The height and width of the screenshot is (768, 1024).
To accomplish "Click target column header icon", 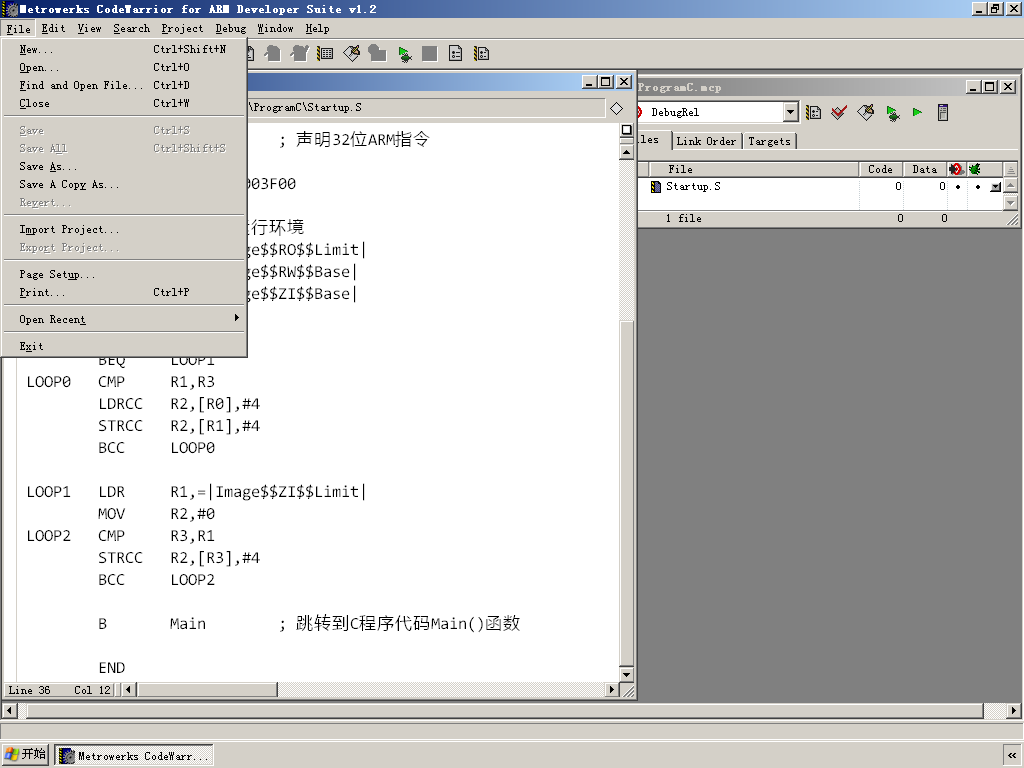I will (x=956, y=169).
